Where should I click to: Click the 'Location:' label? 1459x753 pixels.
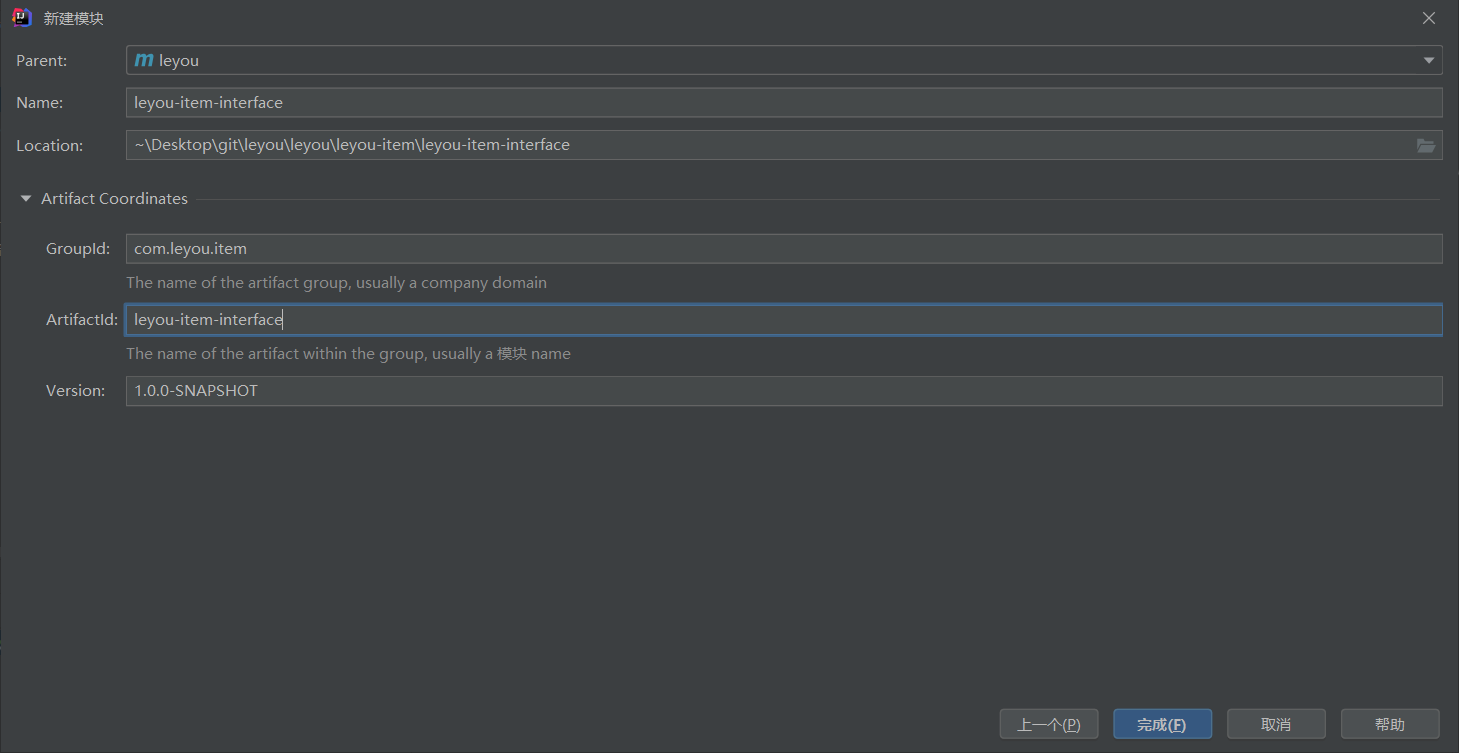pyautogui.click(x=50, y=145)
